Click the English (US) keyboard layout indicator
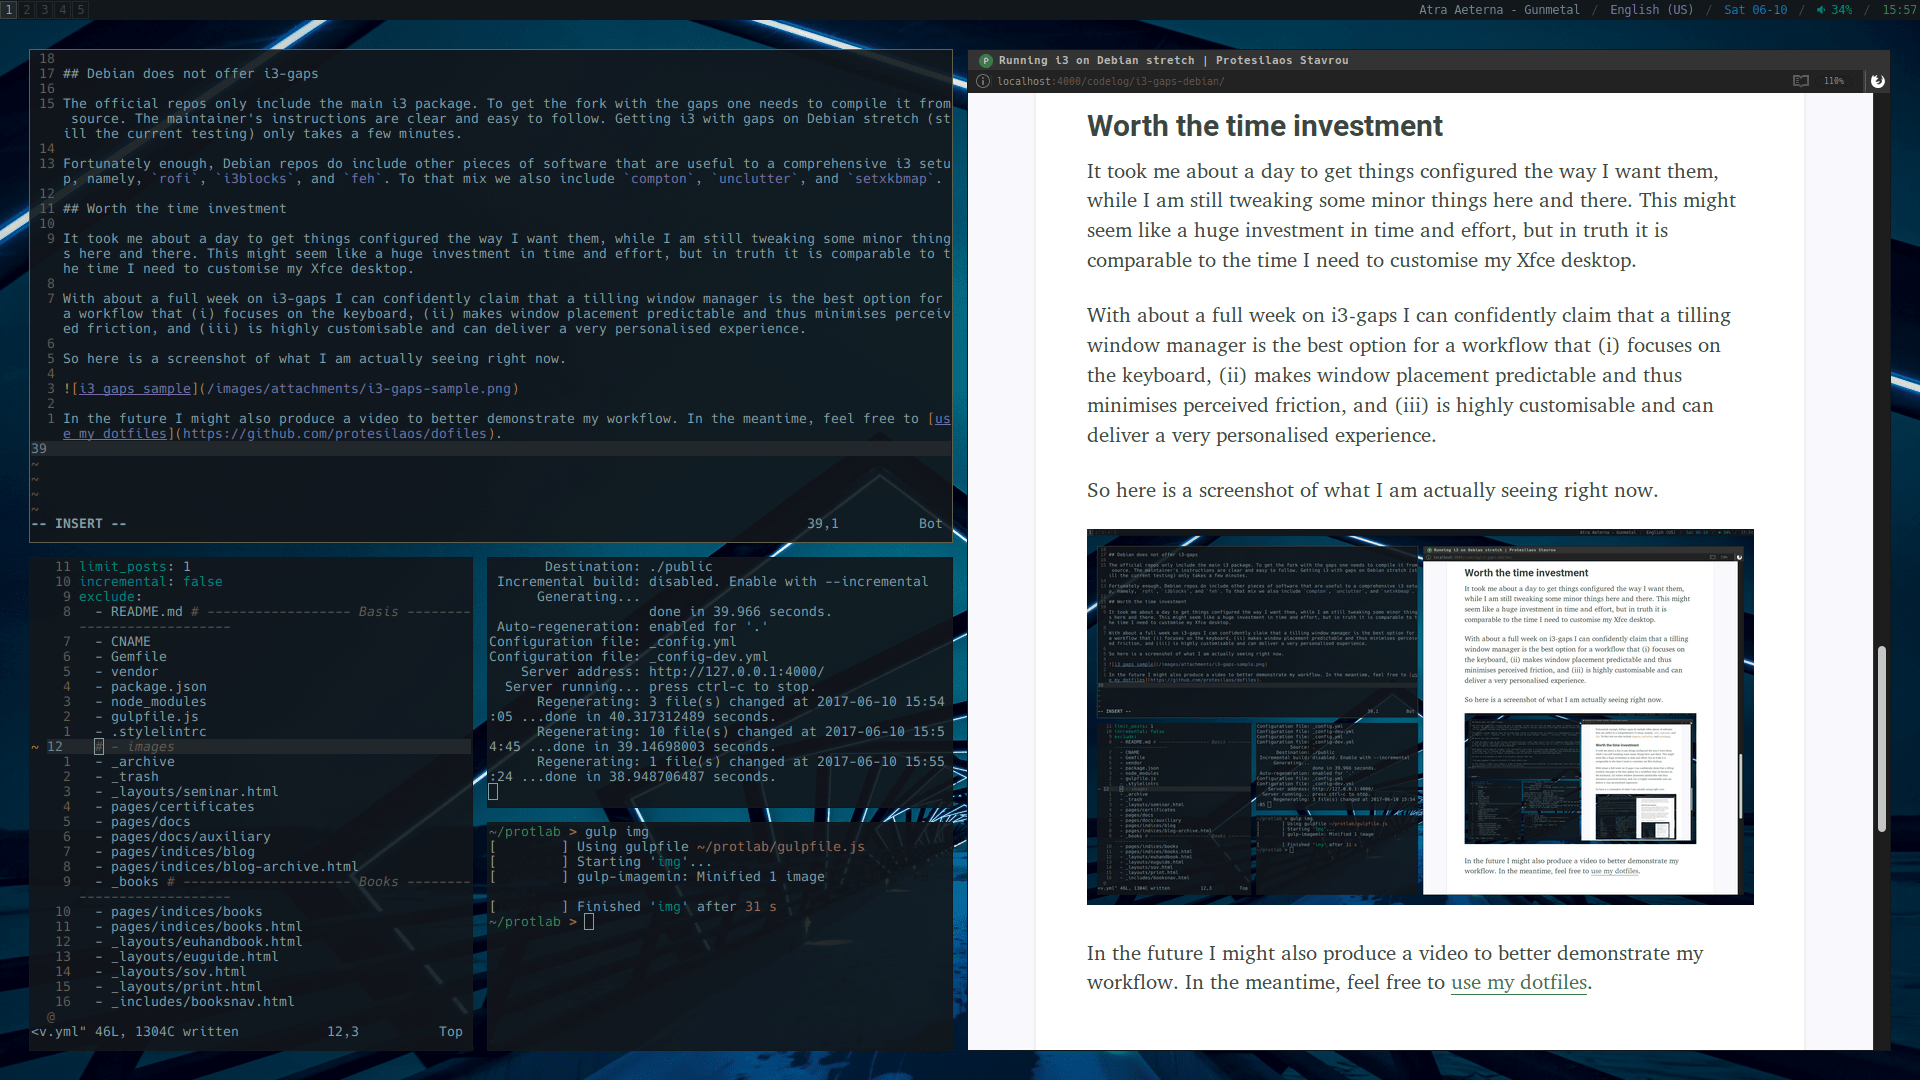Screen dimensions: 1920x1080 point(1651,10)
